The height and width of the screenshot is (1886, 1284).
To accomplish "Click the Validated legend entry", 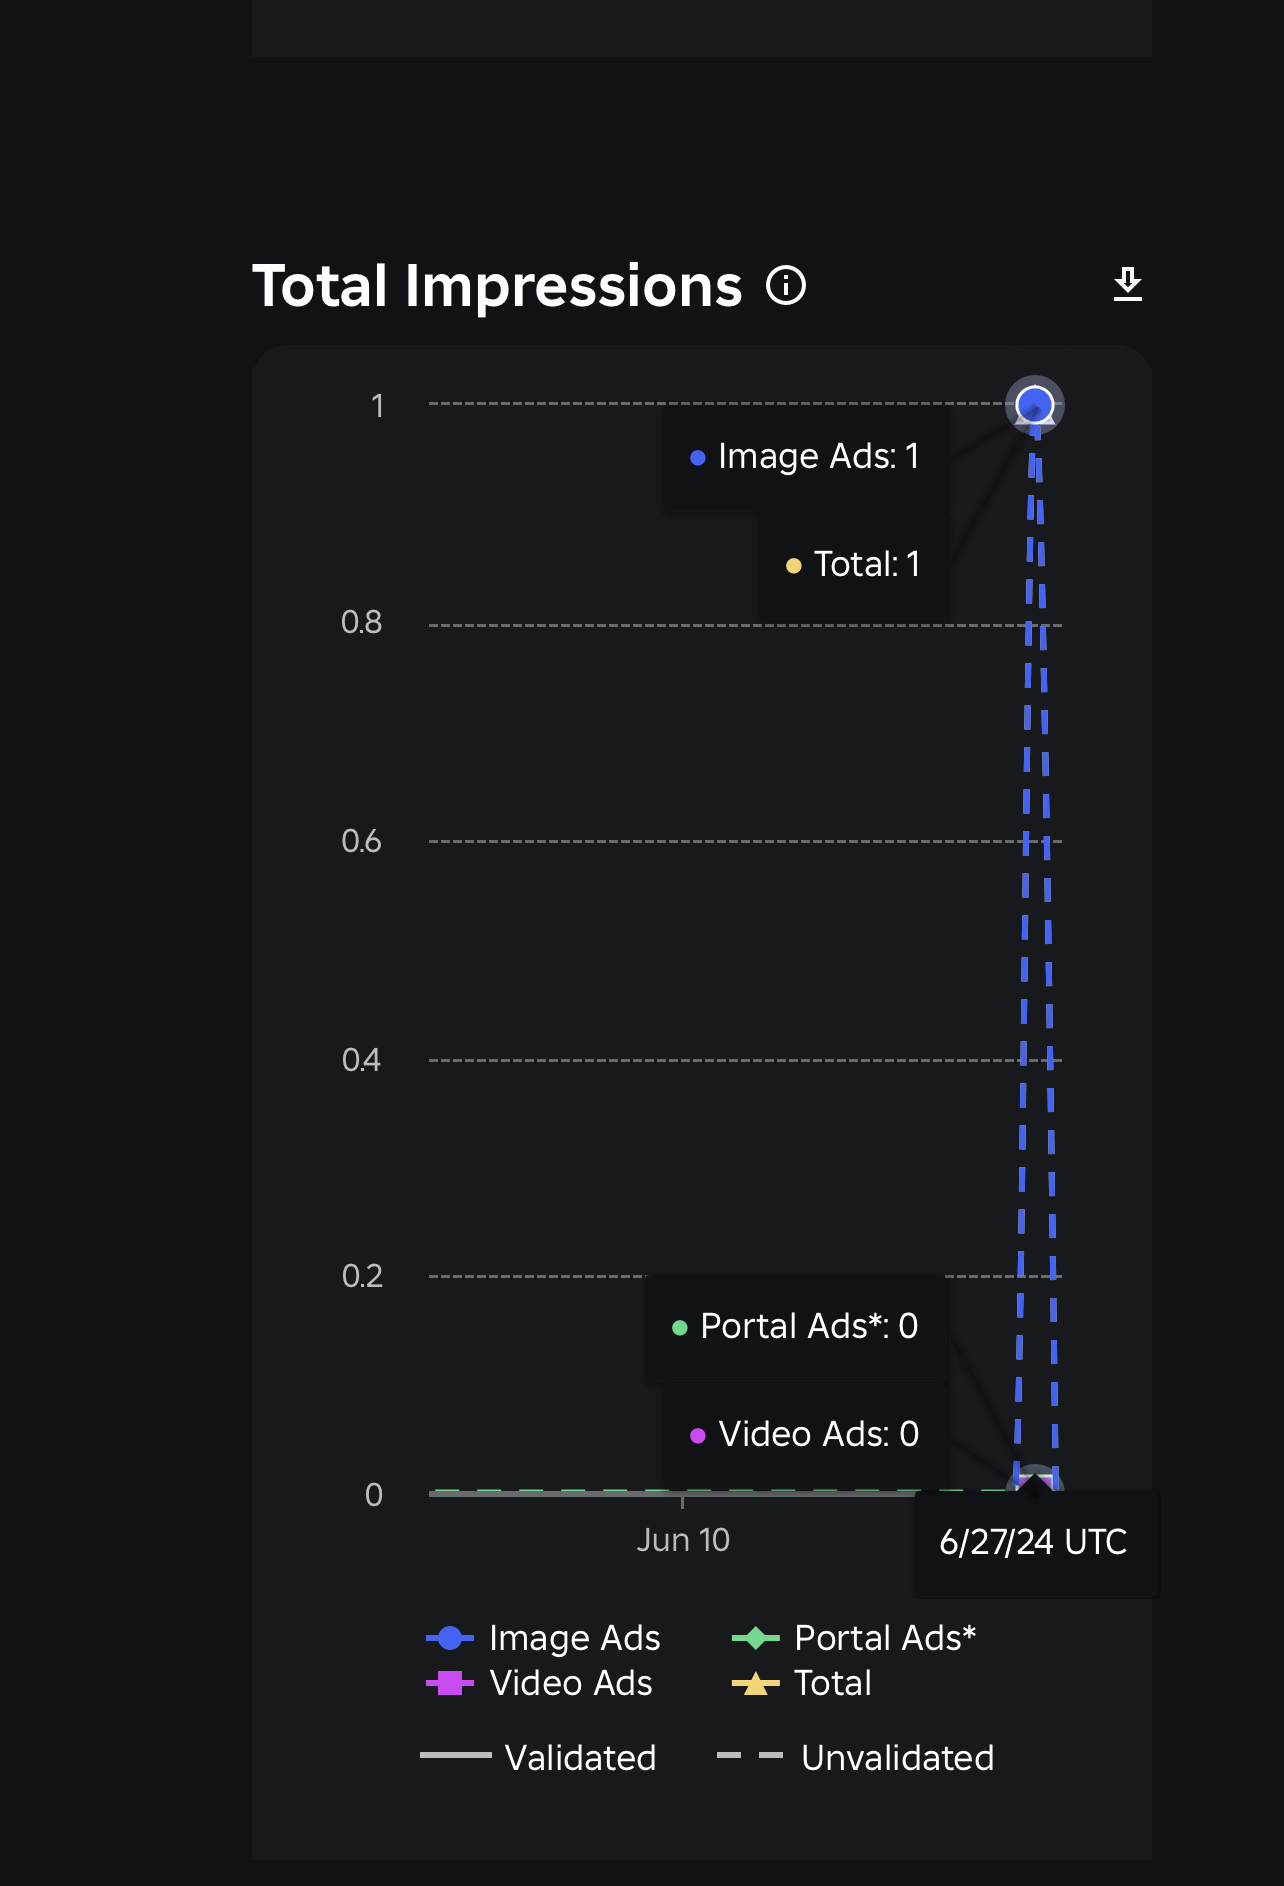I will pyautogui.click(x=581, y=1757).
